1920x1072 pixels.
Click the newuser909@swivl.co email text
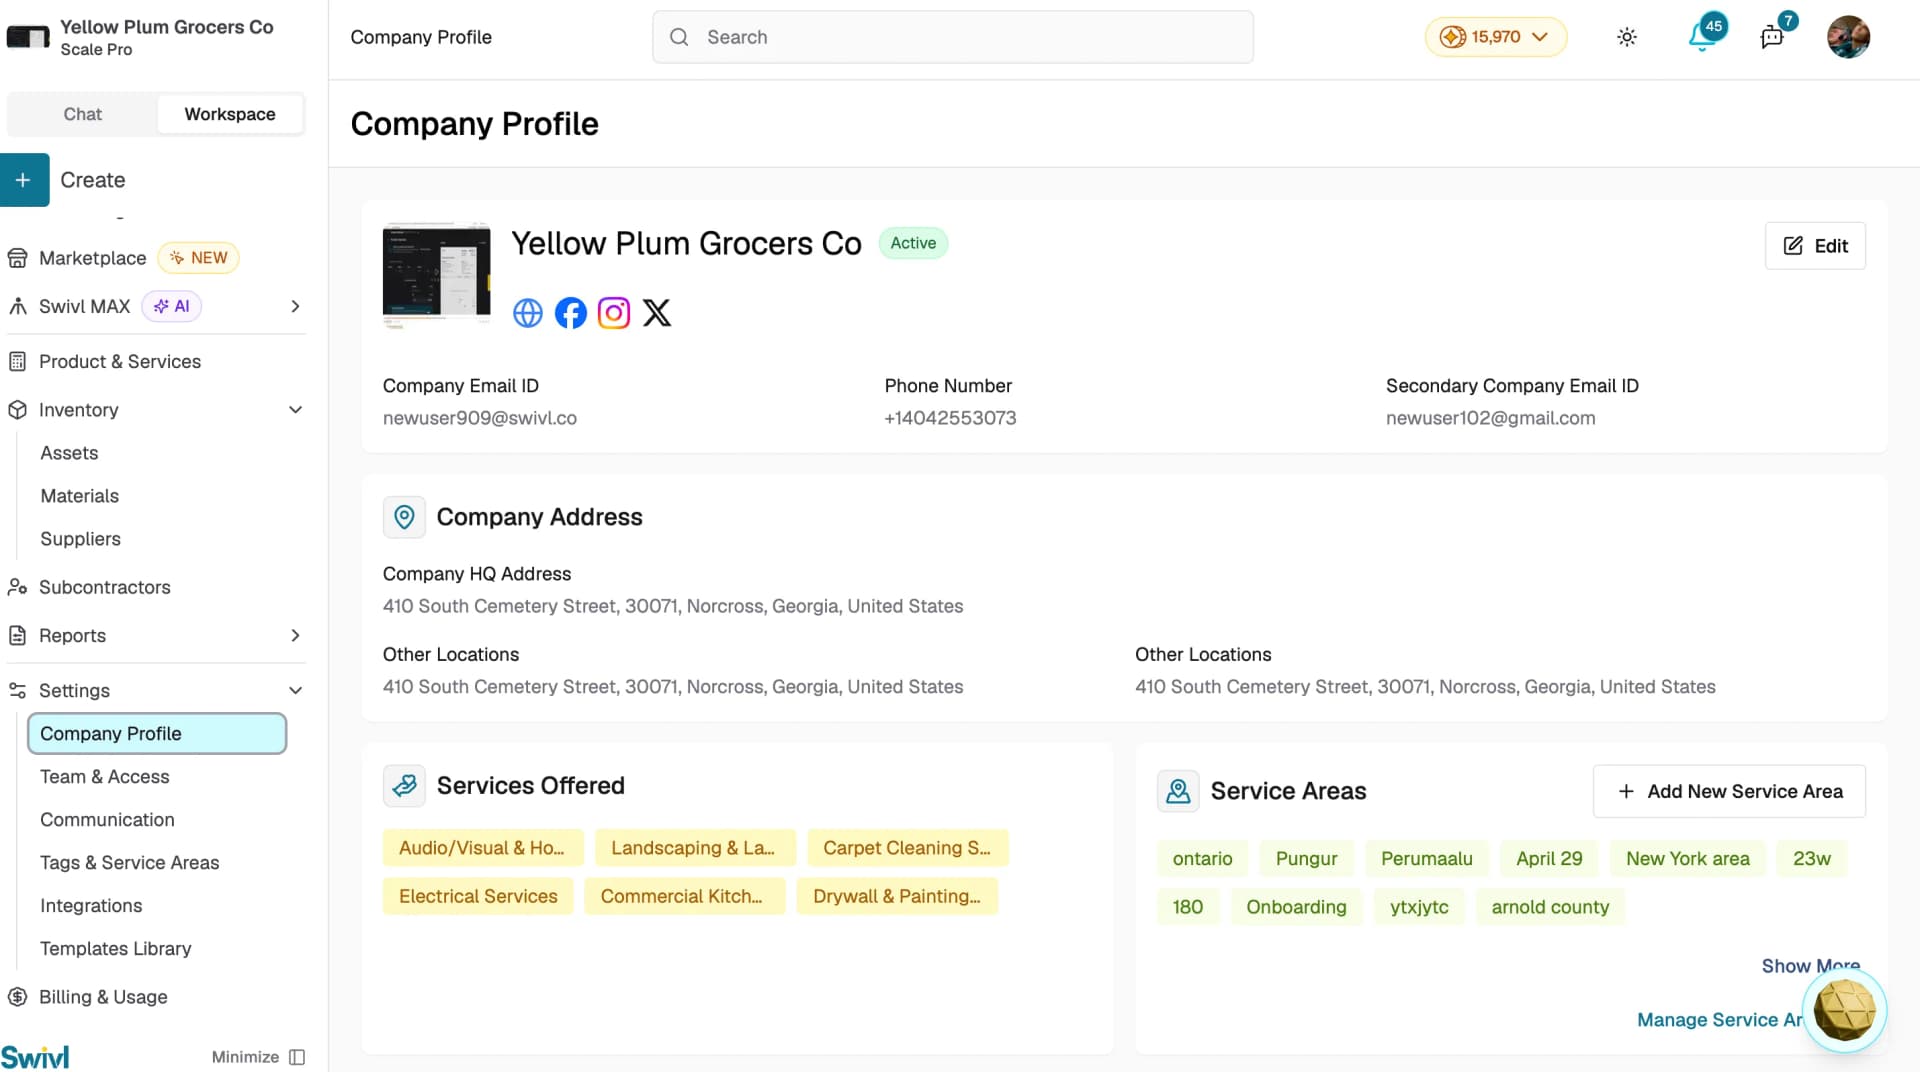tap(480, 418)
